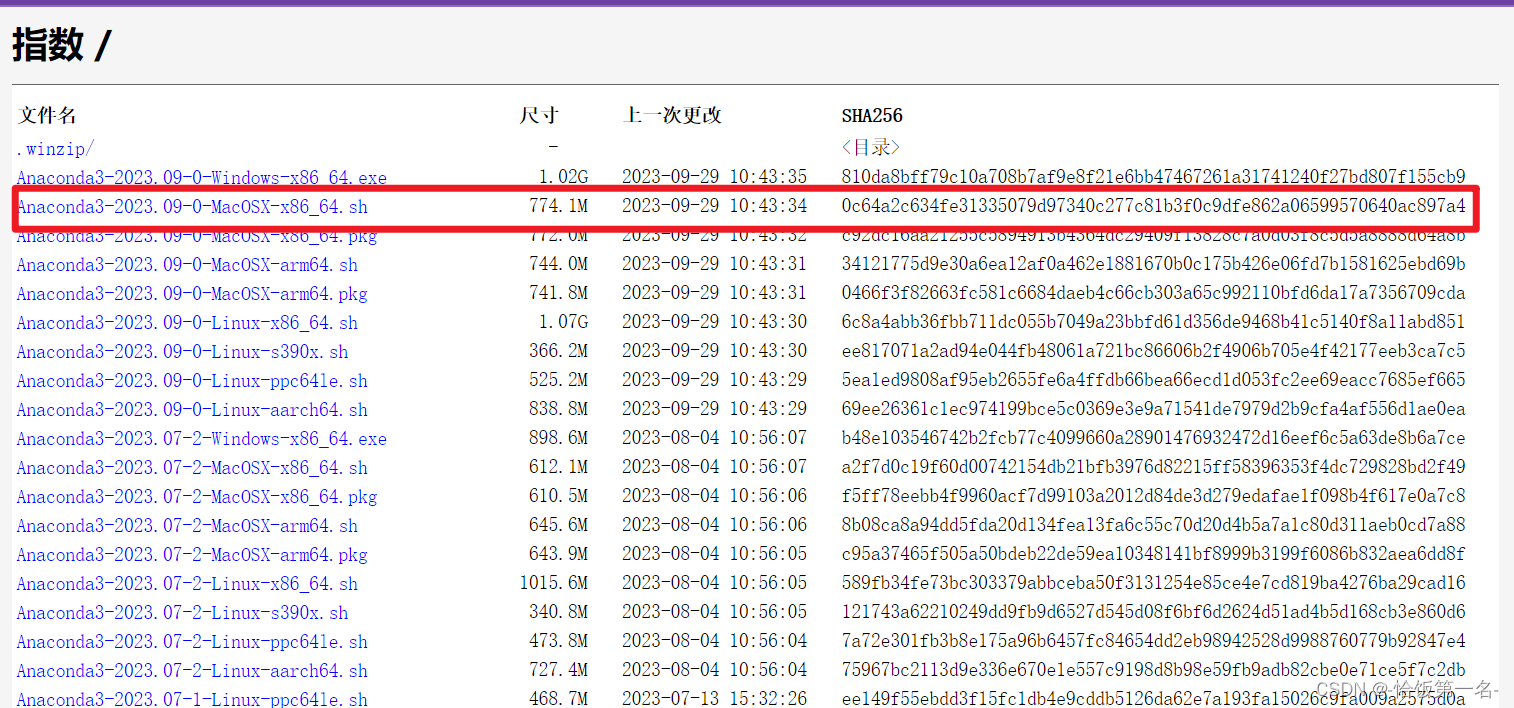Click the 340.8M size value
This screenshot has height=708, width=1514.
coord(558,612)
